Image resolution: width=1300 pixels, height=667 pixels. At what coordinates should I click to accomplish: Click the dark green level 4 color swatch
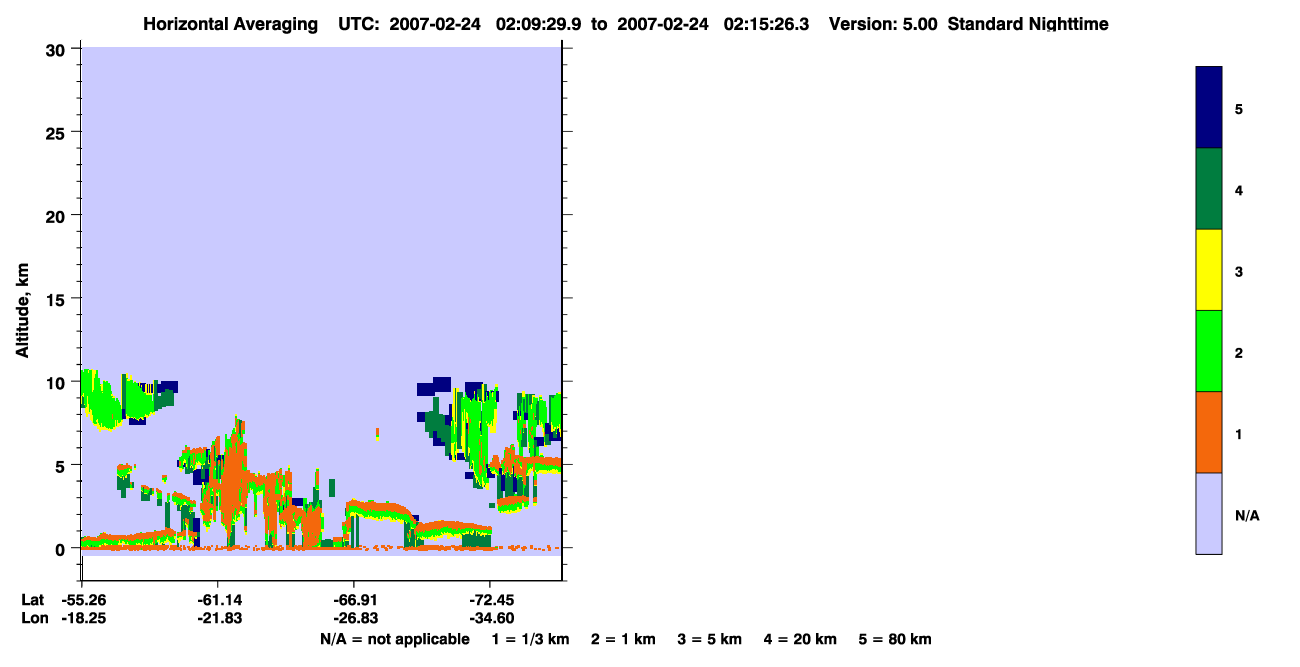point(1209,189)
